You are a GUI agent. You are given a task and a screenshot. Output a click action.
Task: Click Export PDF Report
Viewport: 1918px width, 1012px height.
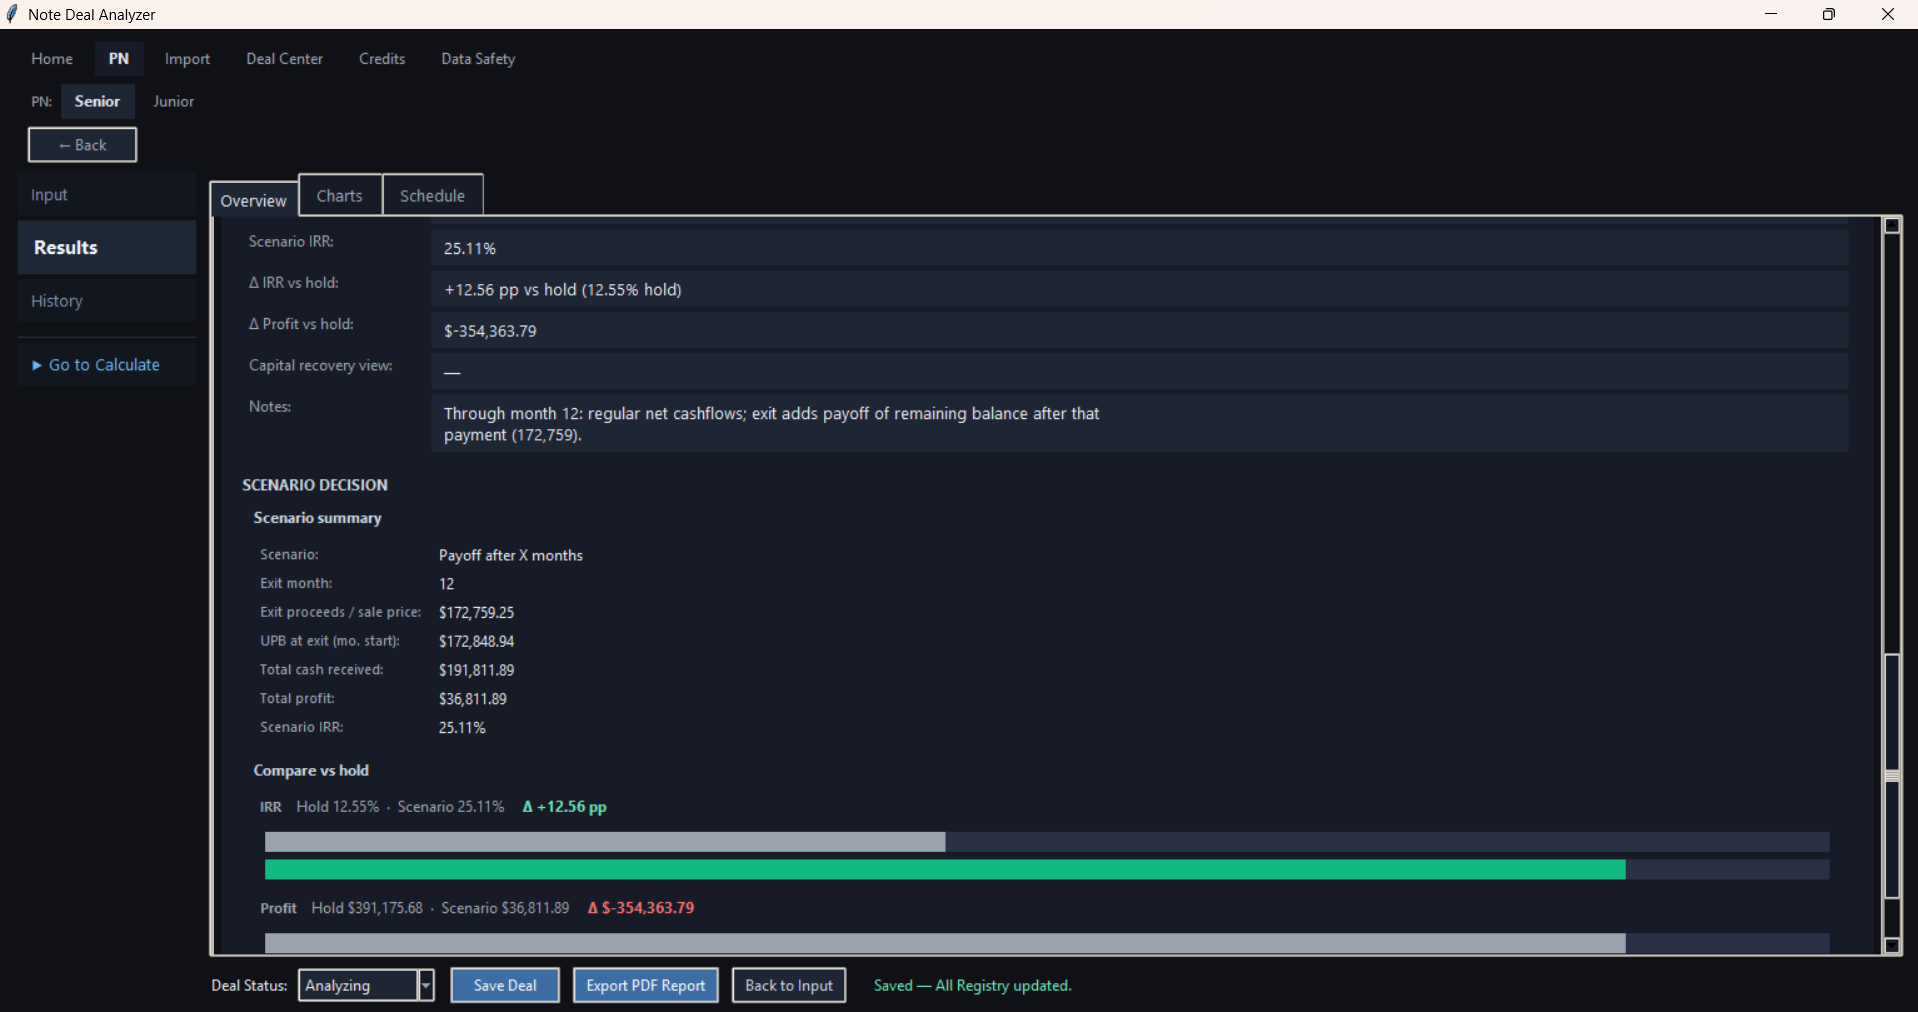646,985
